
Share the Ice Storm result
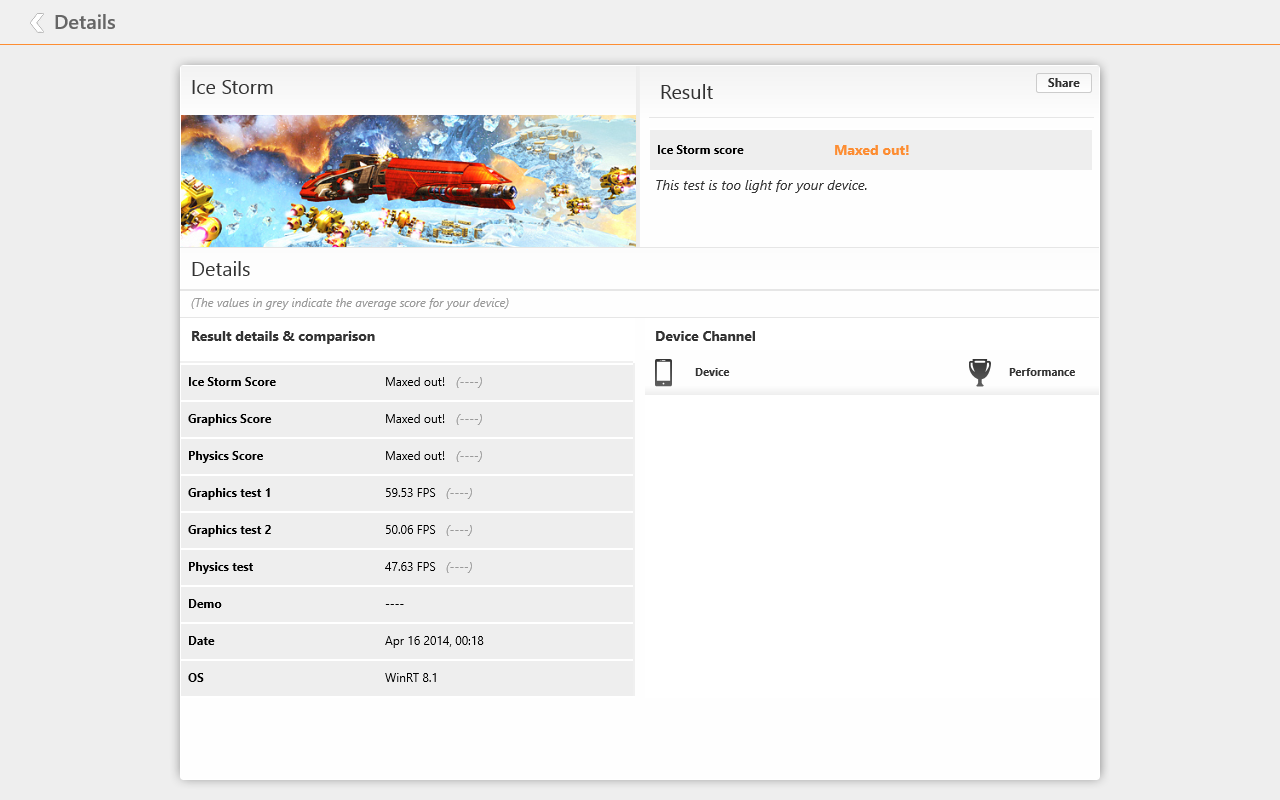(x=1063, y=83)
